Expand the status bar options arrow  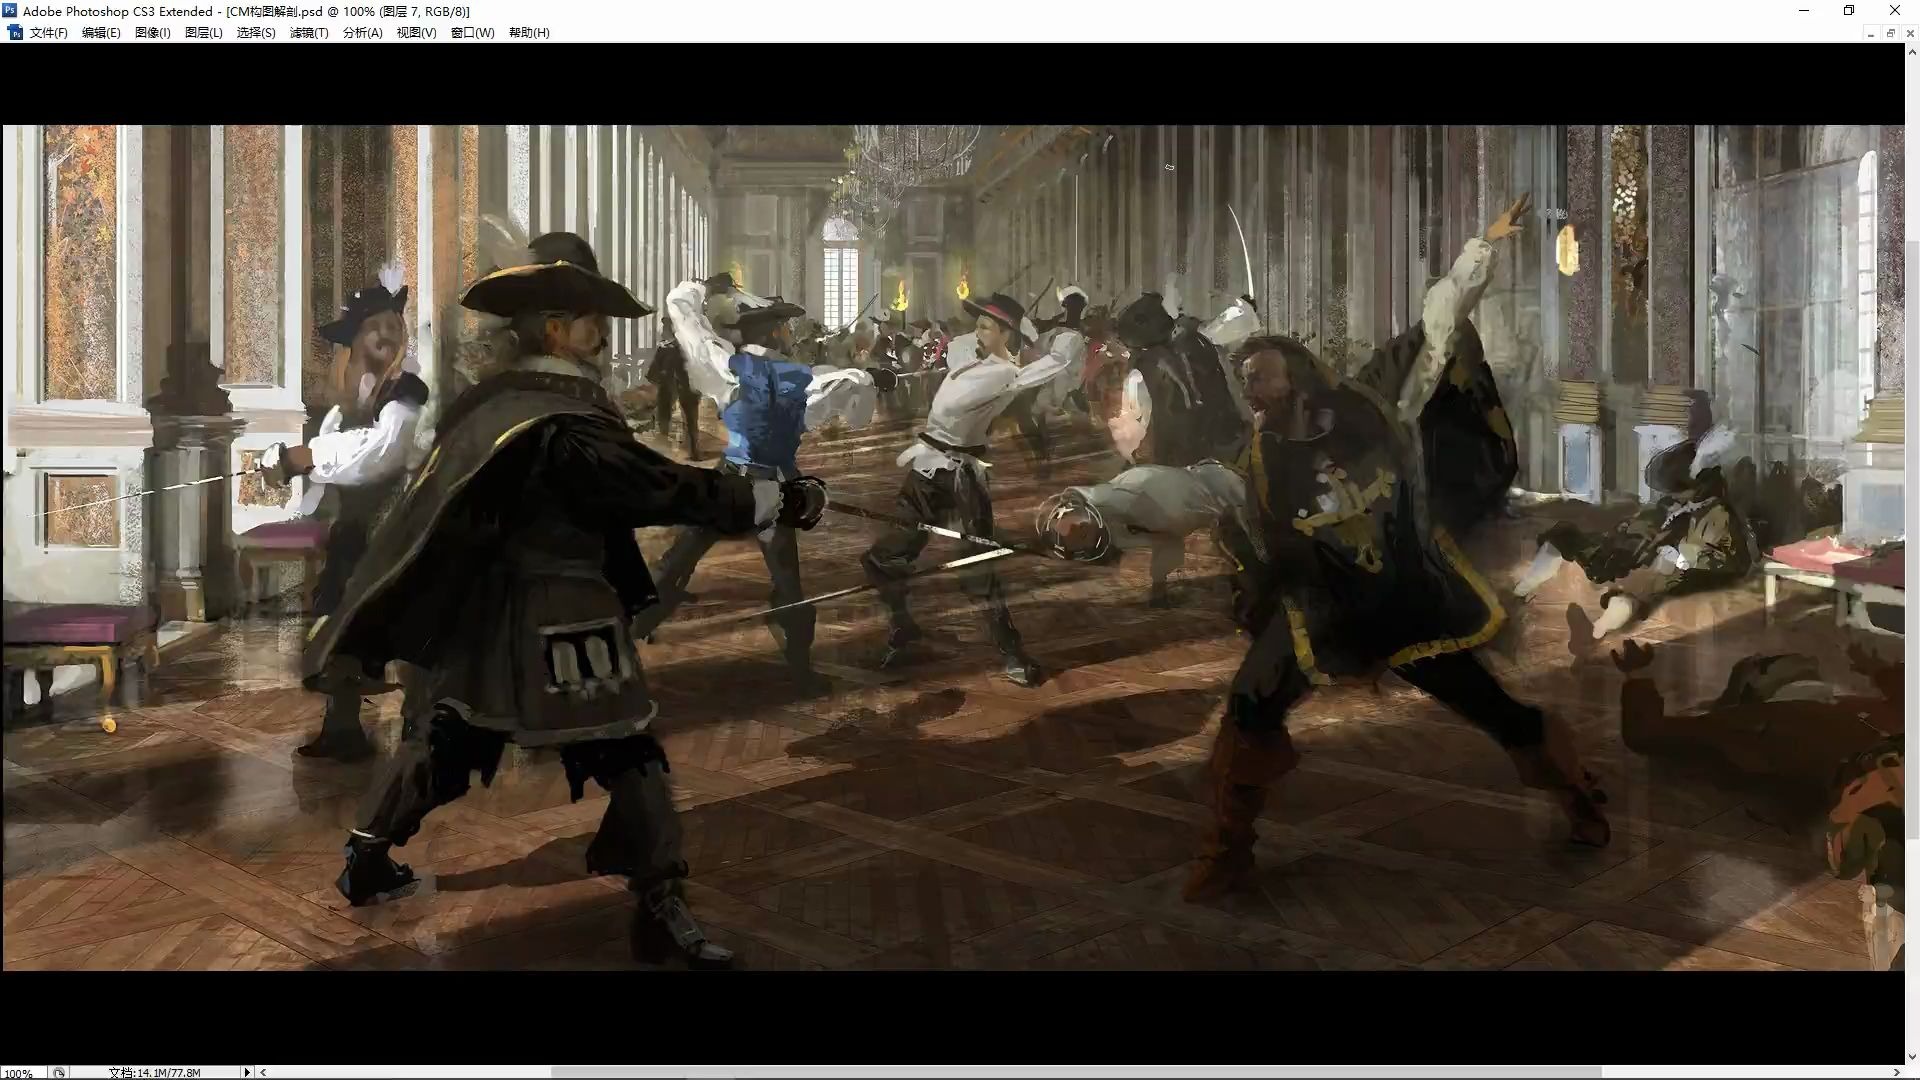click(x=248, y=1073)
